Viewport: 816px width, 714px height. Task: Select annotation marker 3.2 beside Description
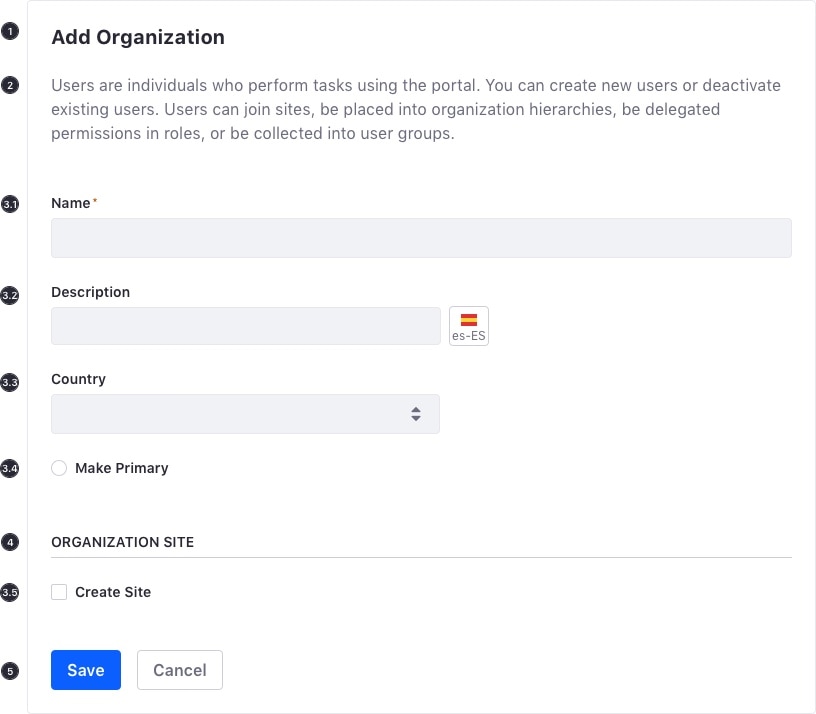[10, 296]
